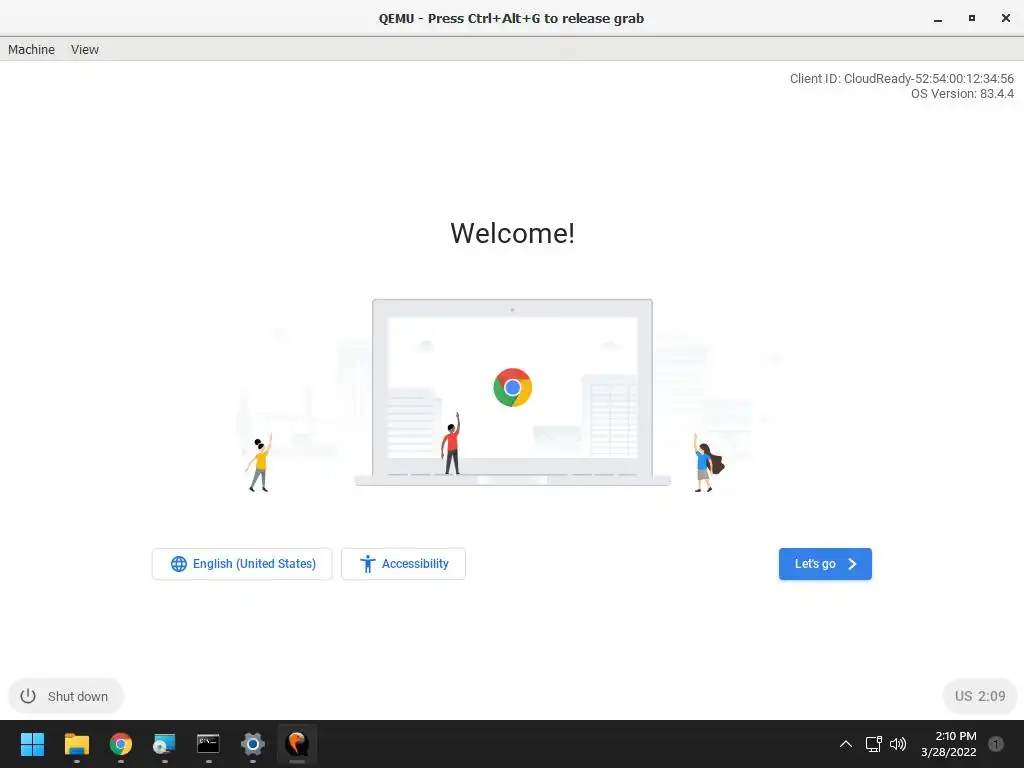
Task: Switch to the QEMU taskbar icon
Action: [296, 744]
